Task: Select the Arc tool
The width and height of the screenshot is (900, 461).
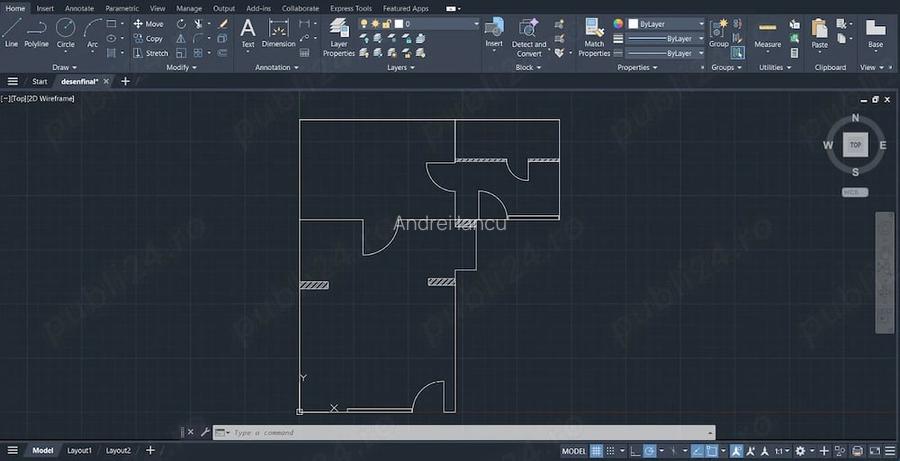Action: pyautogui.click(x=92, y=34)
